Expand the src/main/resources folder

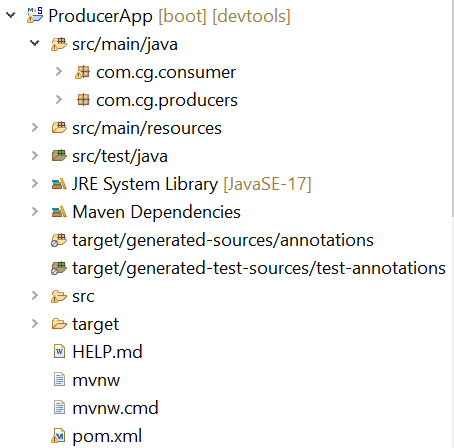tap(35, 127)
